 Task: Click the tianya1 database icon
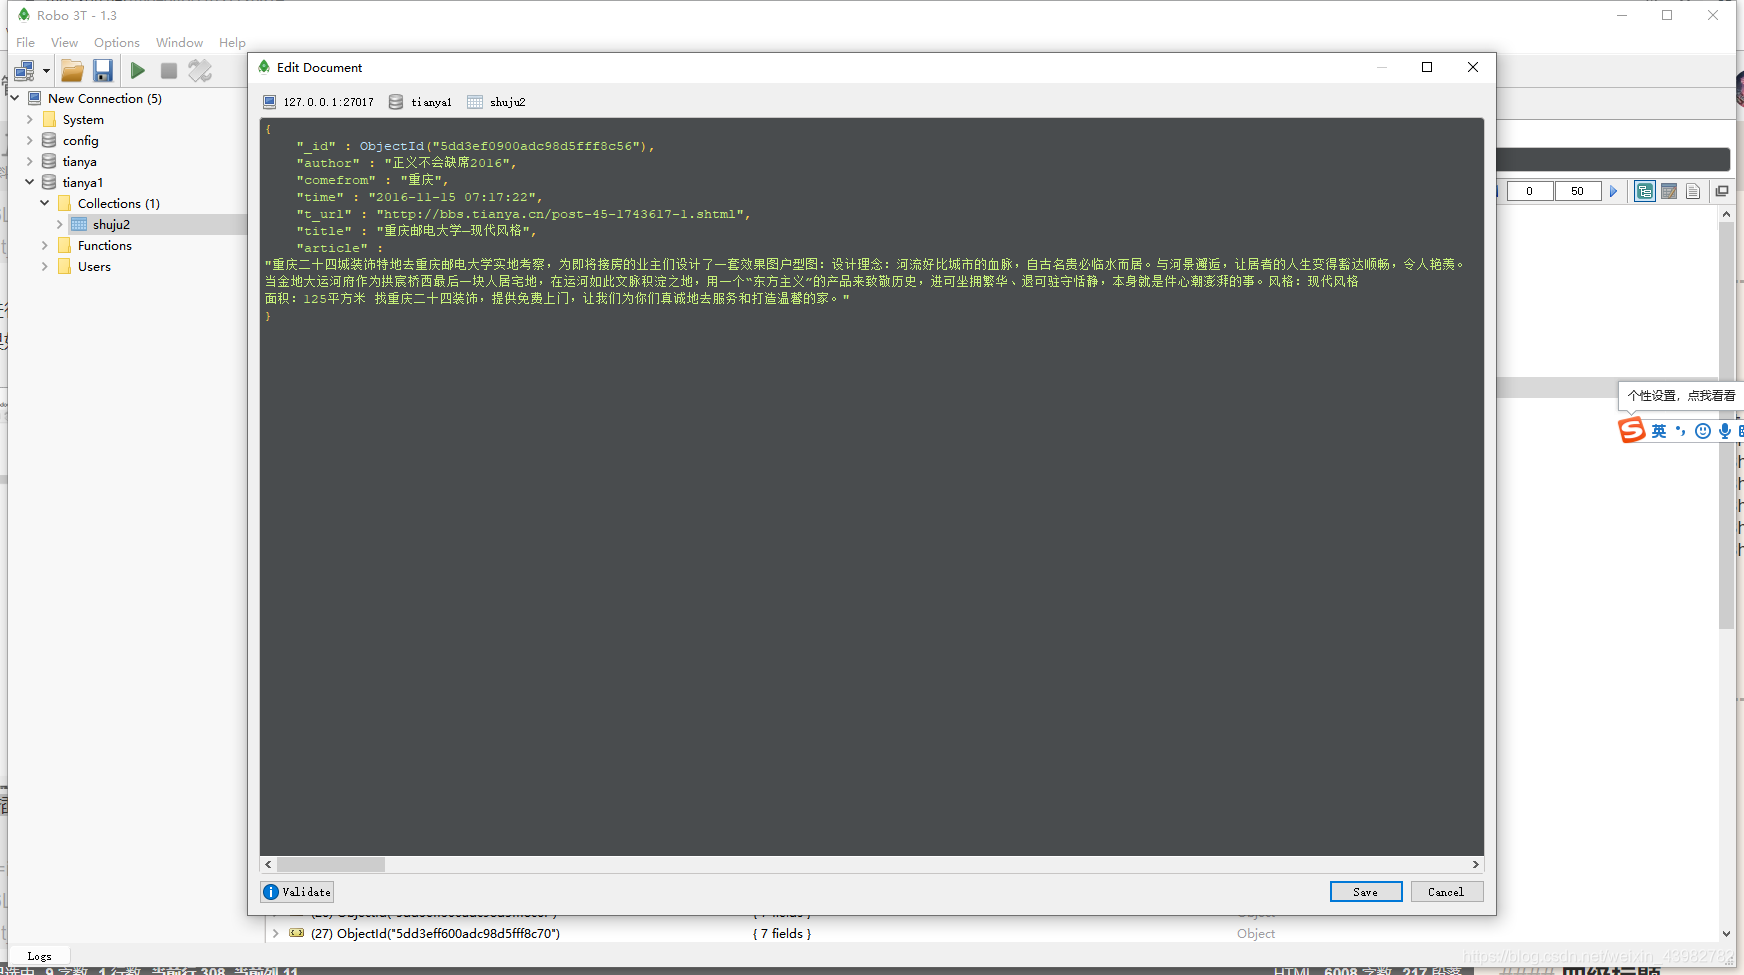[49, 182]
